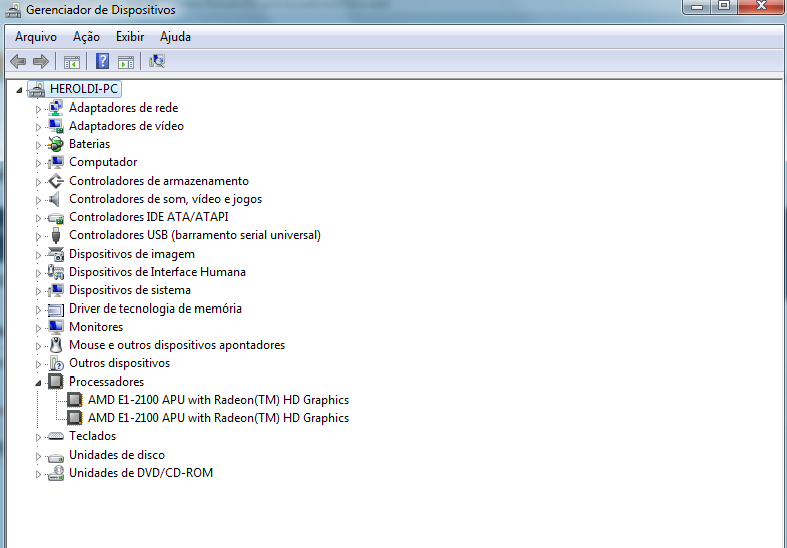Select the Controladores de armazenamento label

pos(159,181)
